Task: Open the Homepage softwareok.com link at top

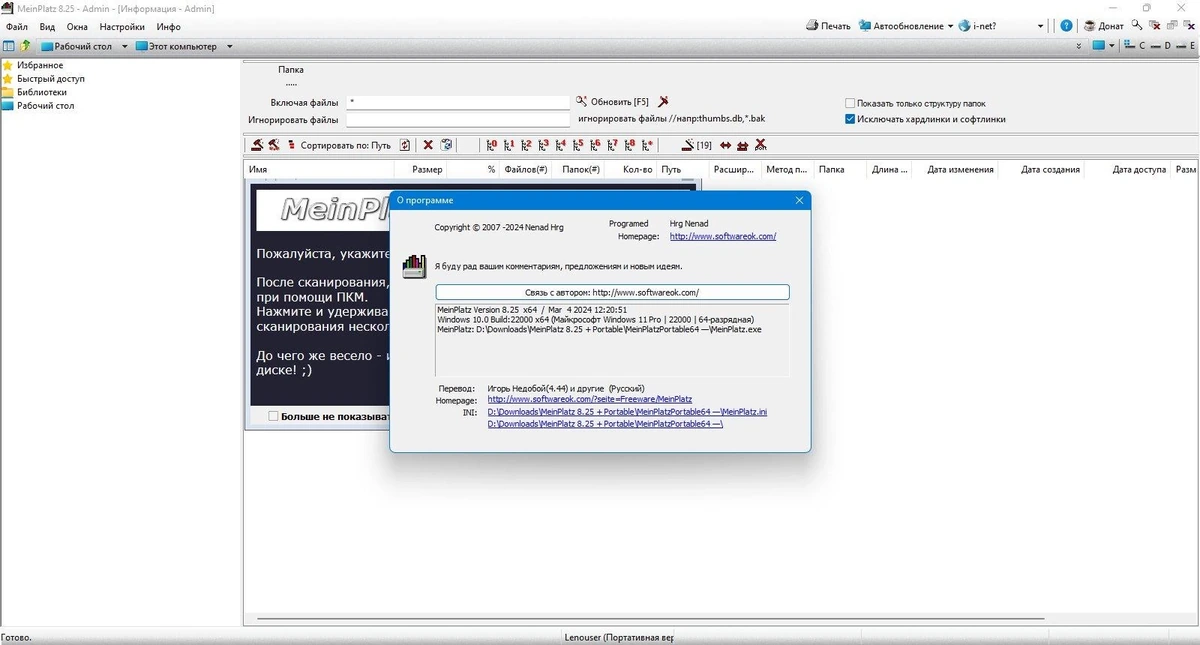Action: coord(723,236)
